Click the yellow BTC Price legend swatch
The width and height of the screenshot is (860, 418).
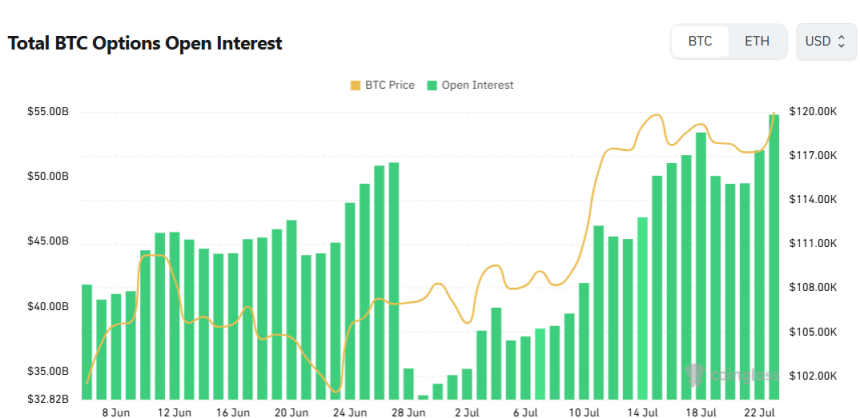[x=355, y=85]
